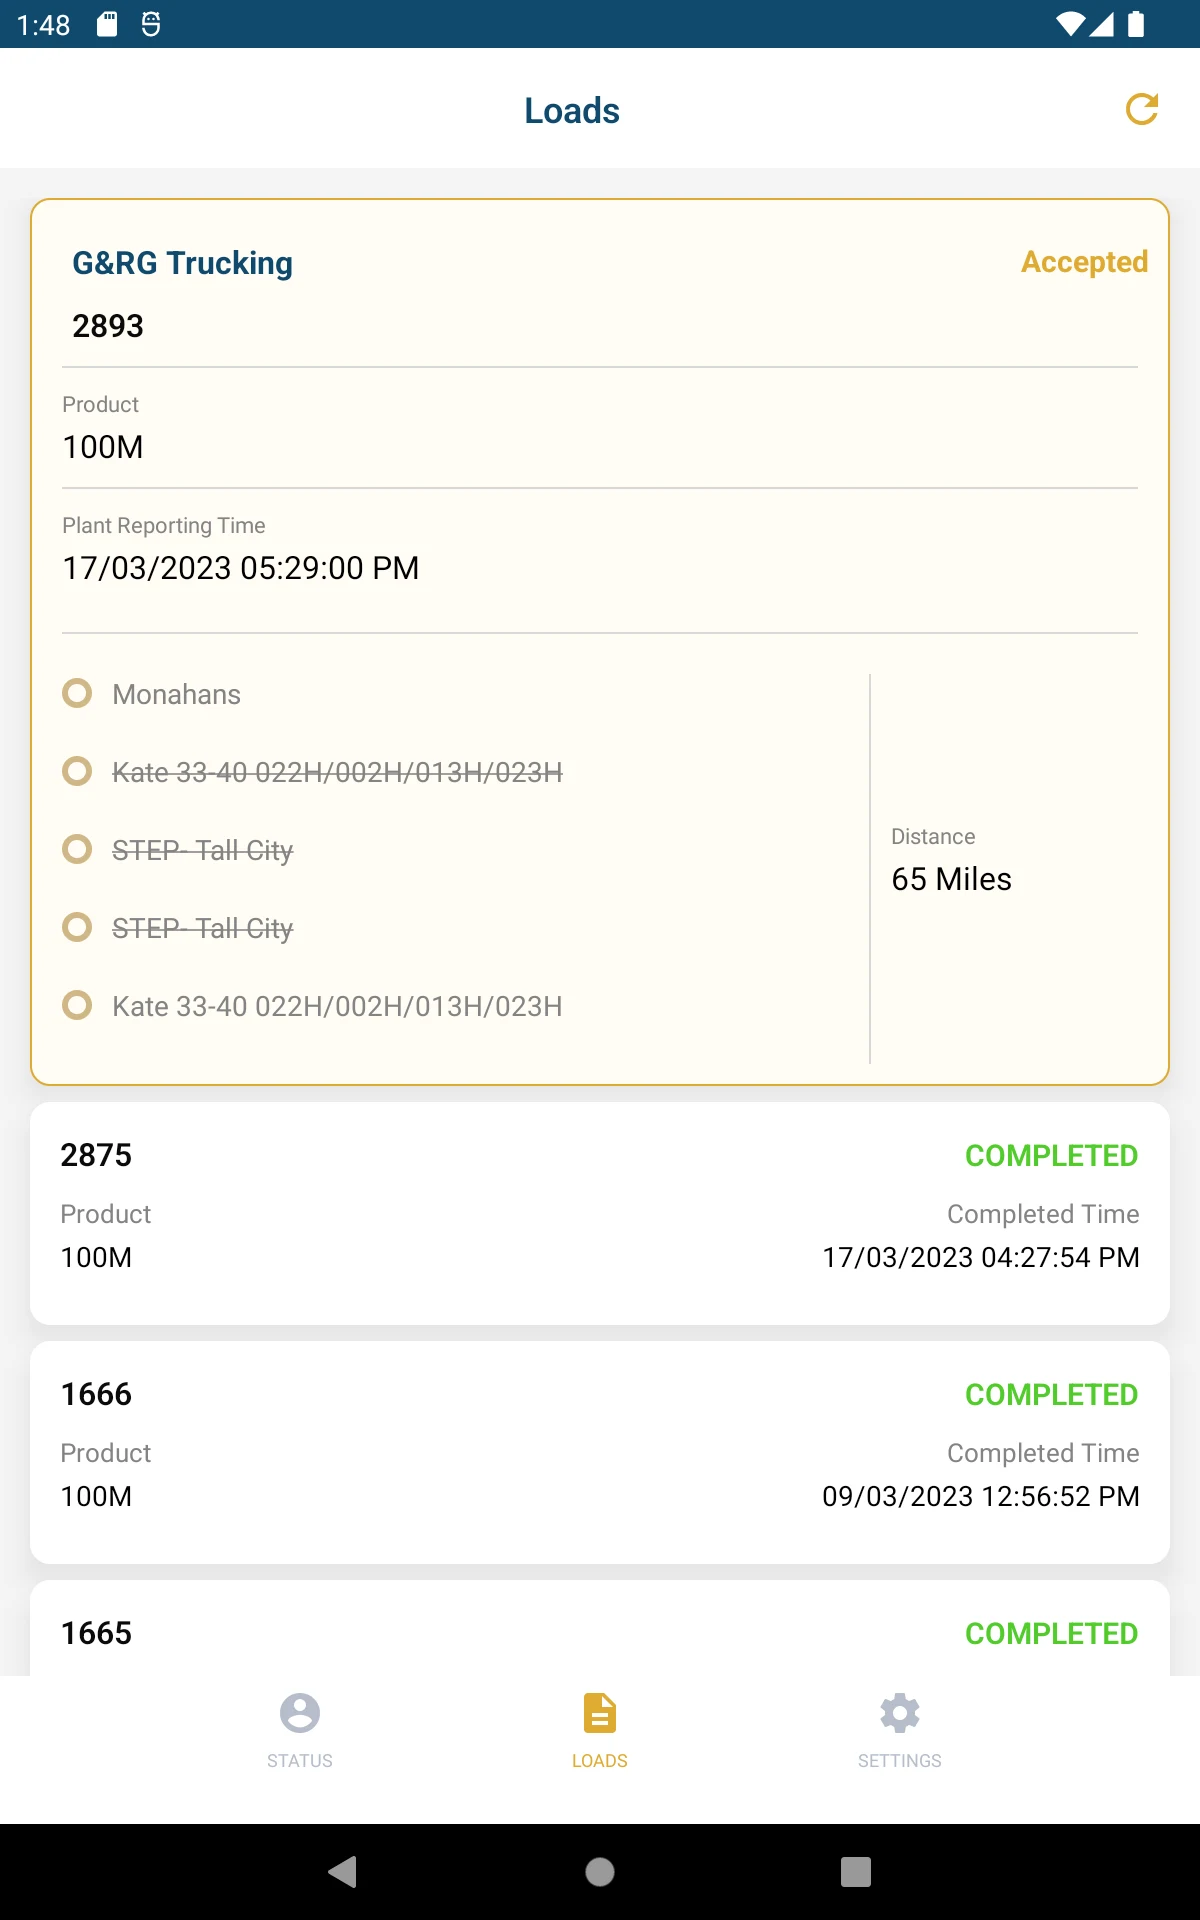The image size is (1200, 1920).
Task: Tap the Android home circle button
Action: click(600, 1871)
